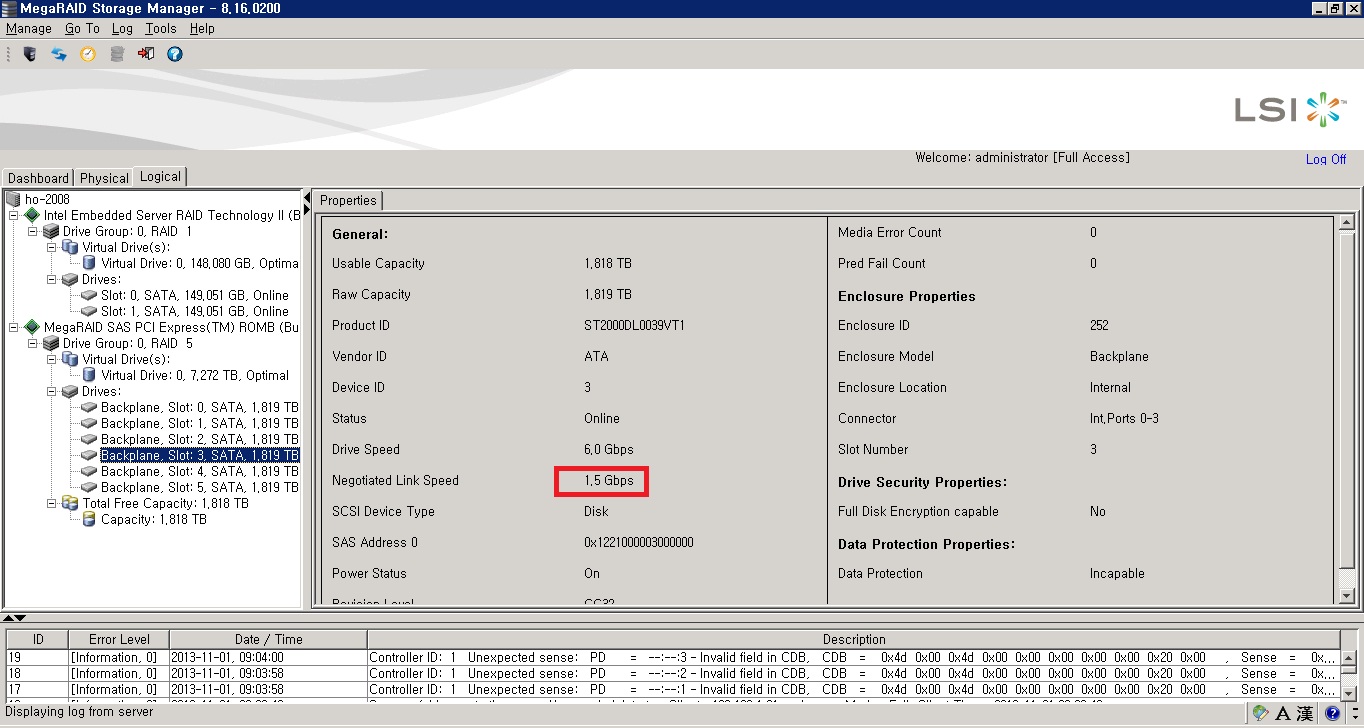The image size is (1364, 728).
Task: Select the highlighted Backplane, Slot: 3 drive
Action: pyautogui.click(x=199, y=455)
